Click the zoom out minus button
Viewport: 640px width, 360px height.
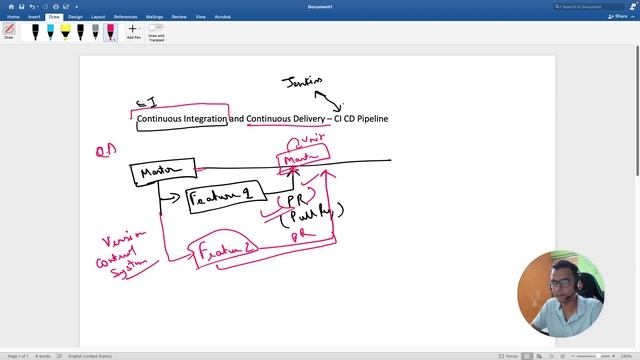tap(573, 356)
